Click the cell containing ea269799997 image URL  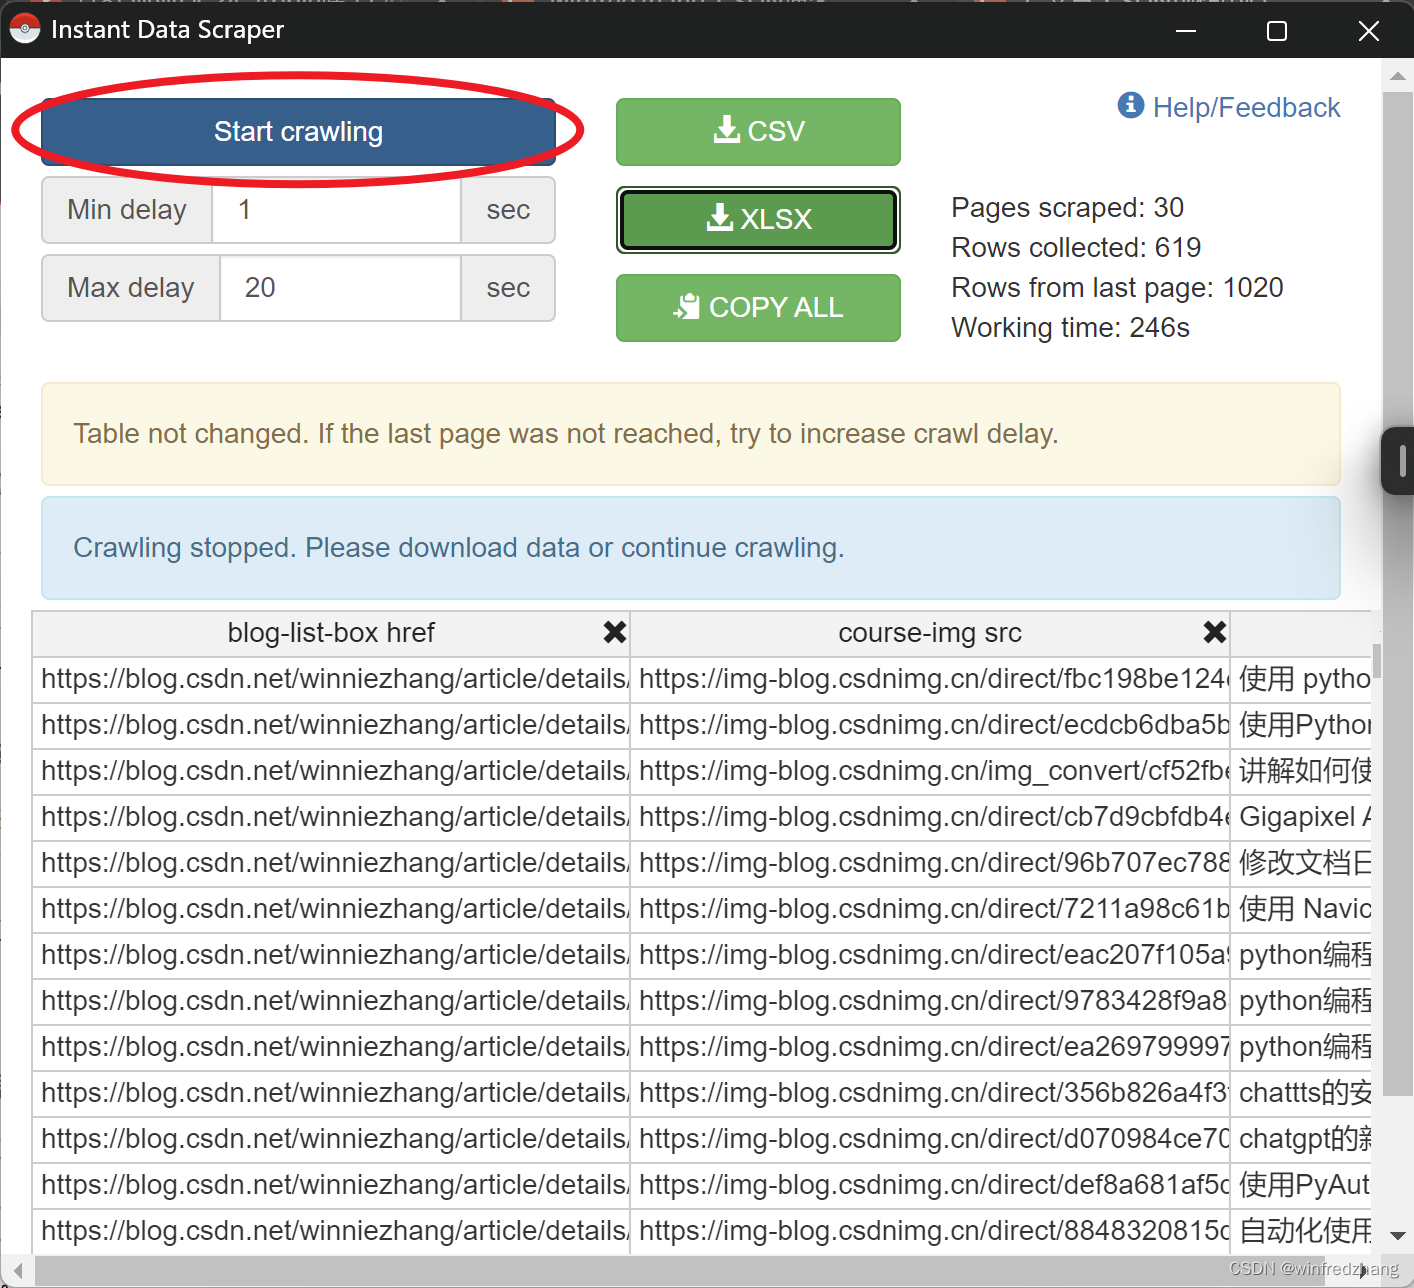(x=930, y=1048)
